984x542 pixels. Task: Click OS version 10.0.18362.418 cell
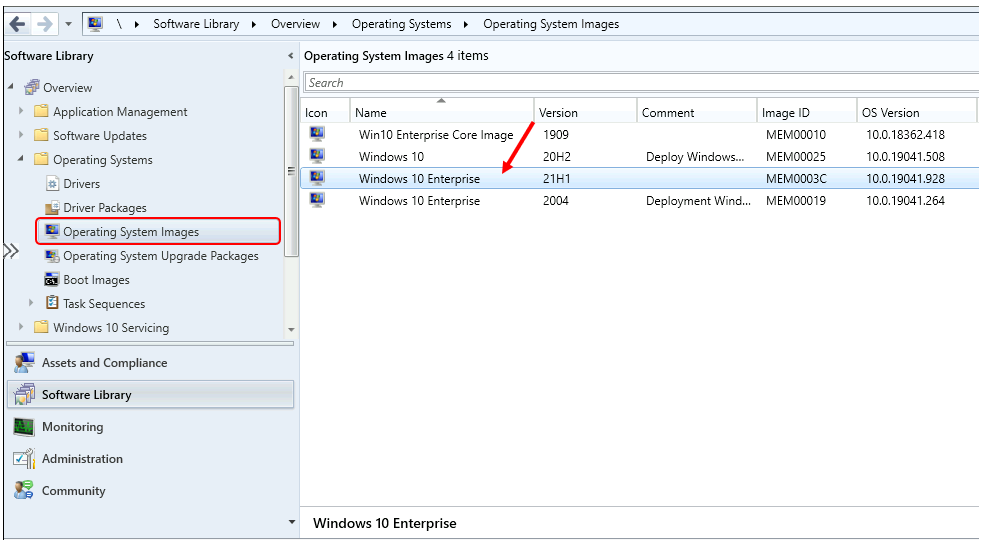pyautogui.click(x=905, y=135)
